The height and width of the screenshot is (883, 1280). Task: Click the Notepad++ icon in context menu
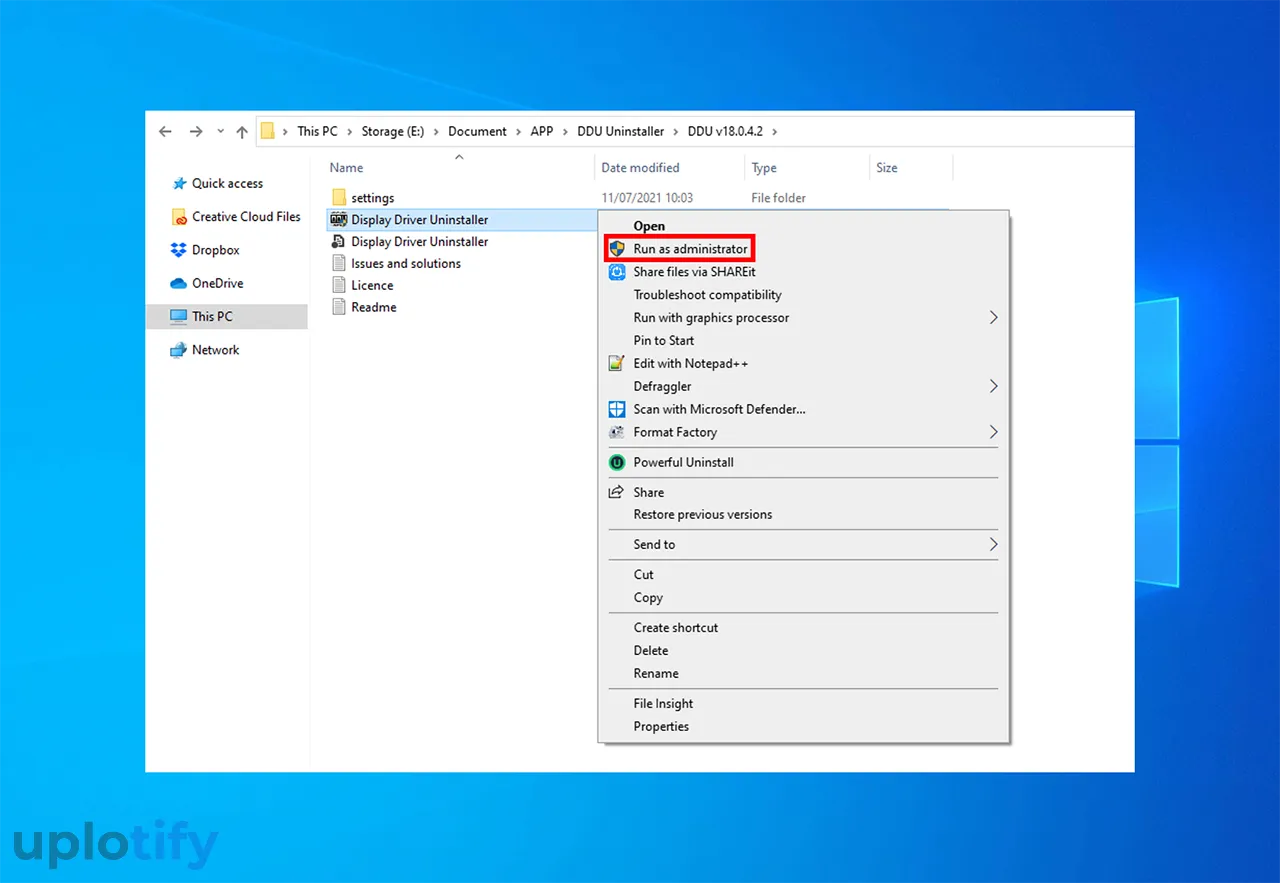coord(617,363)
